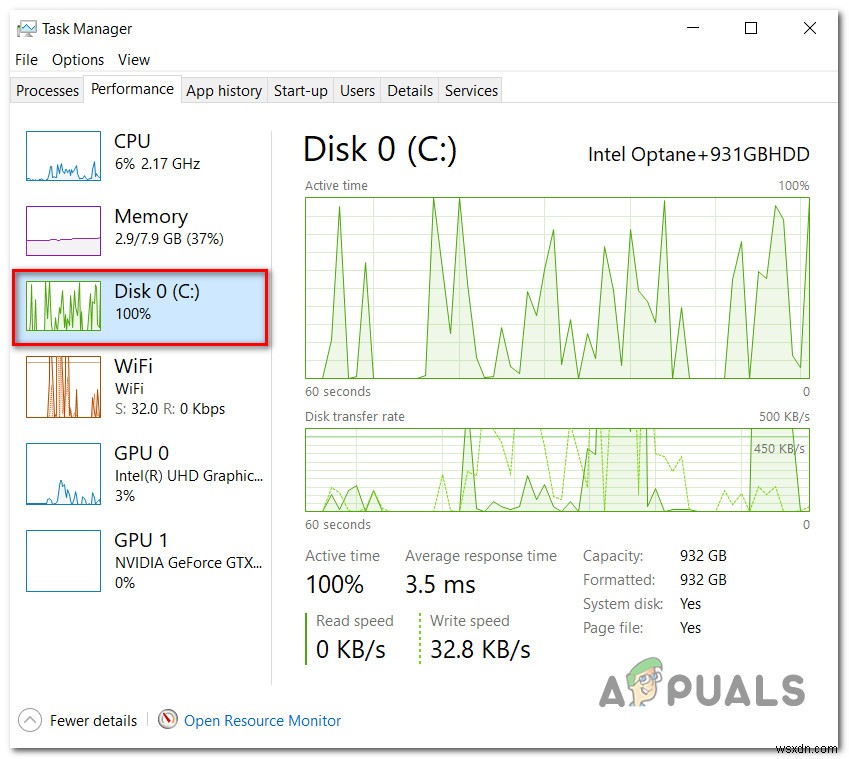
Task: Click the Task Manager title bar icon
Action: coord(25,28)
